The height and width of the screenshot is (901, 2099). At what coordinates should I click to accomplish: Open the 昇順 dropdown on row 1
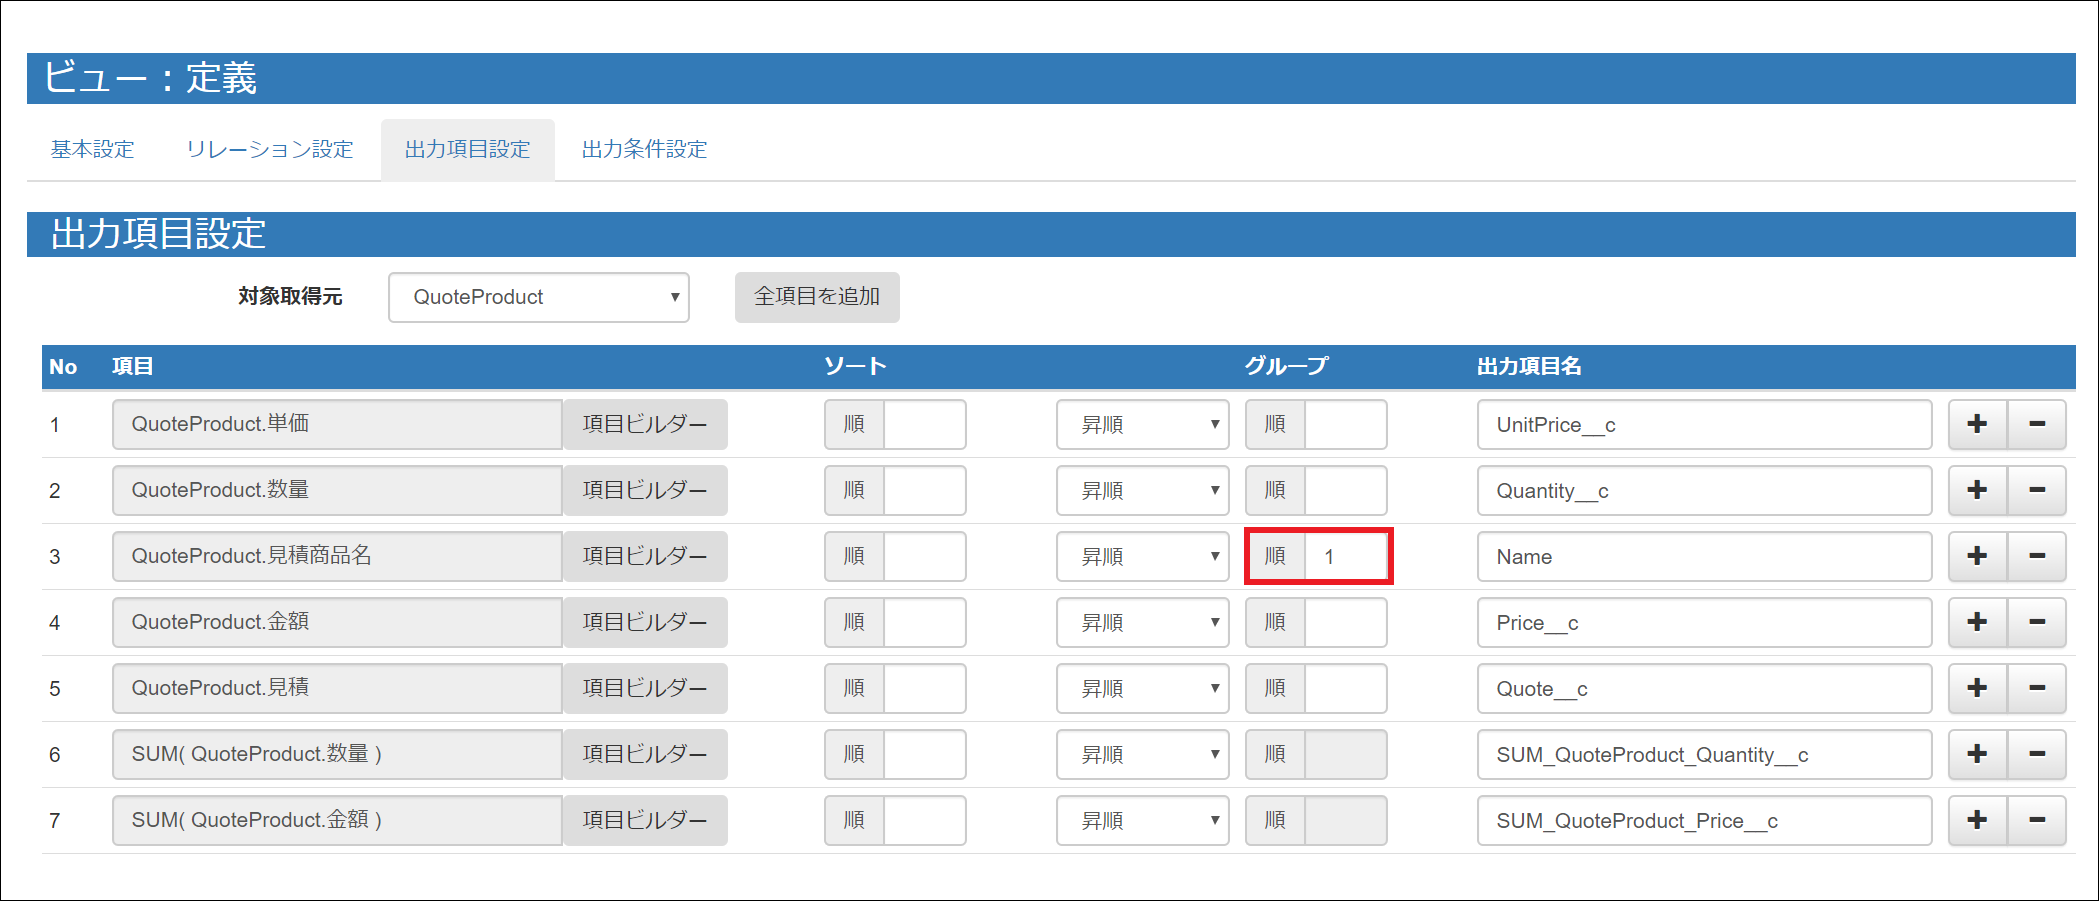(1141, 424)
